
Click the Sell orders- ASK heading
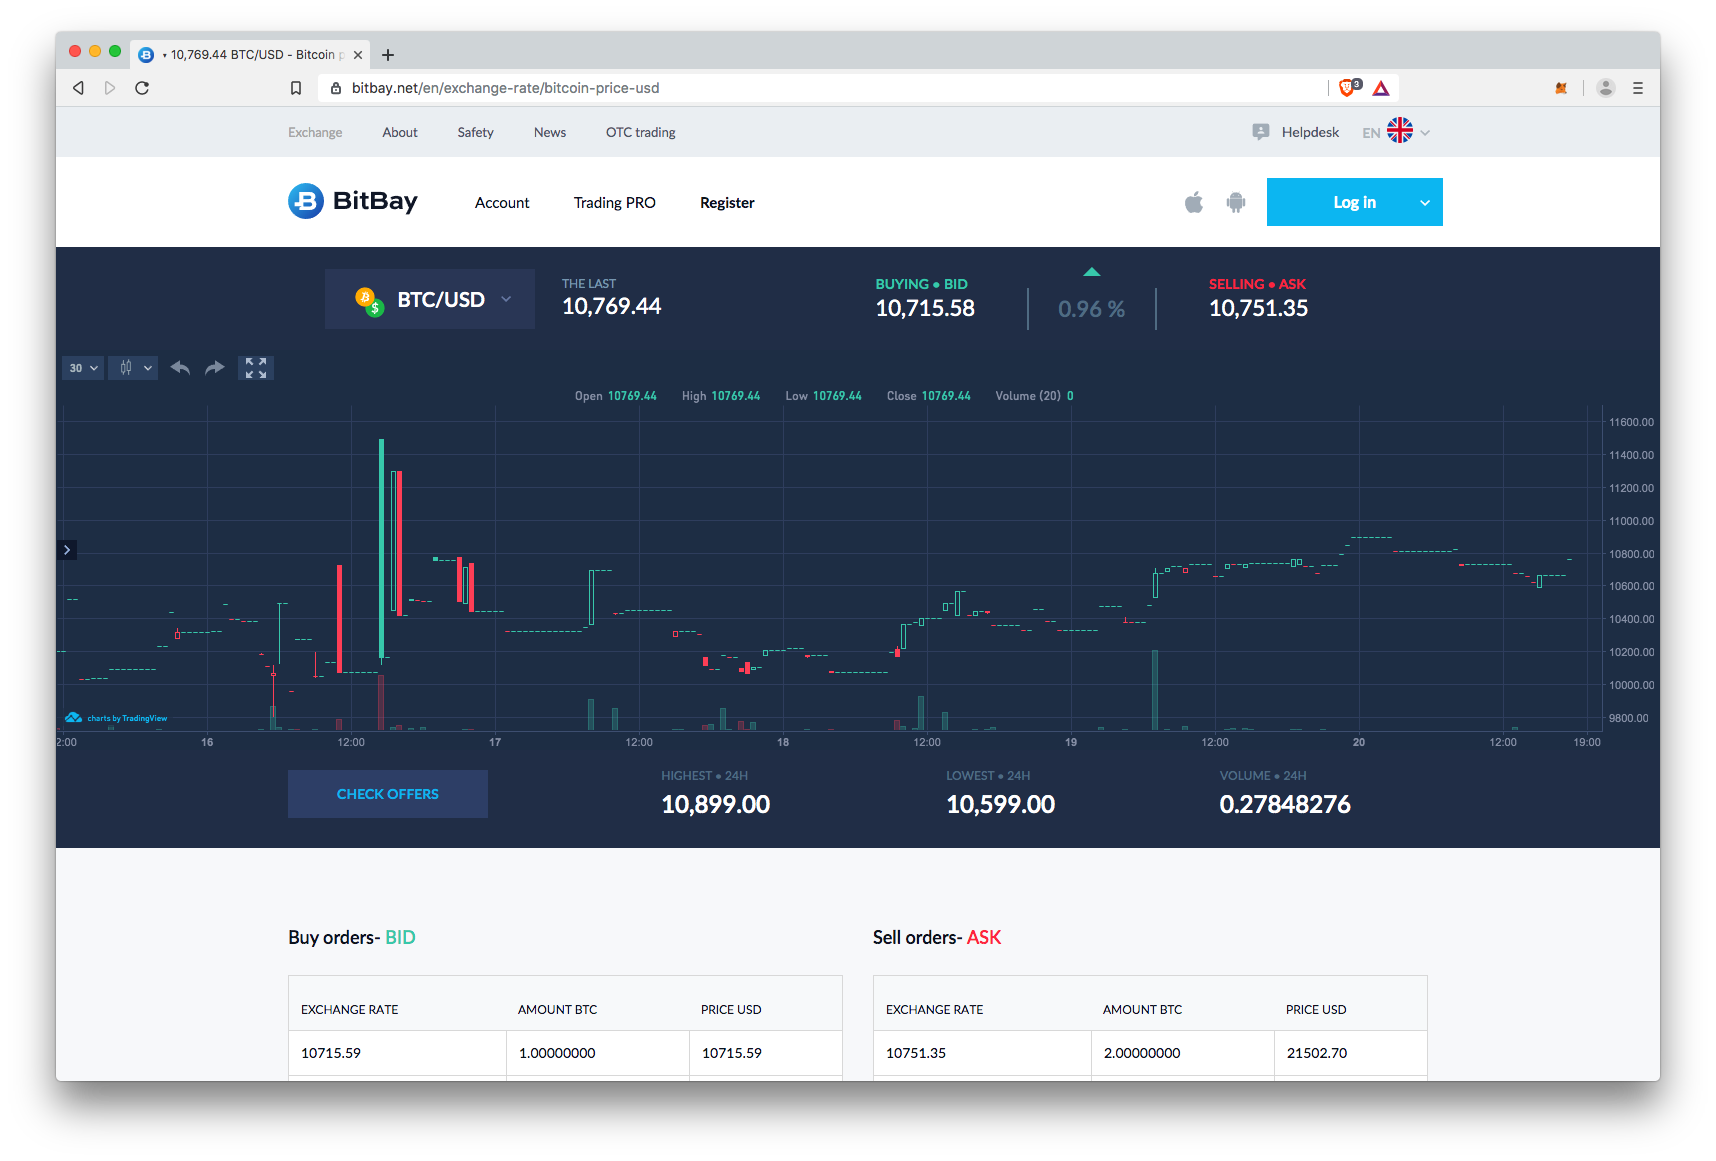937,937
